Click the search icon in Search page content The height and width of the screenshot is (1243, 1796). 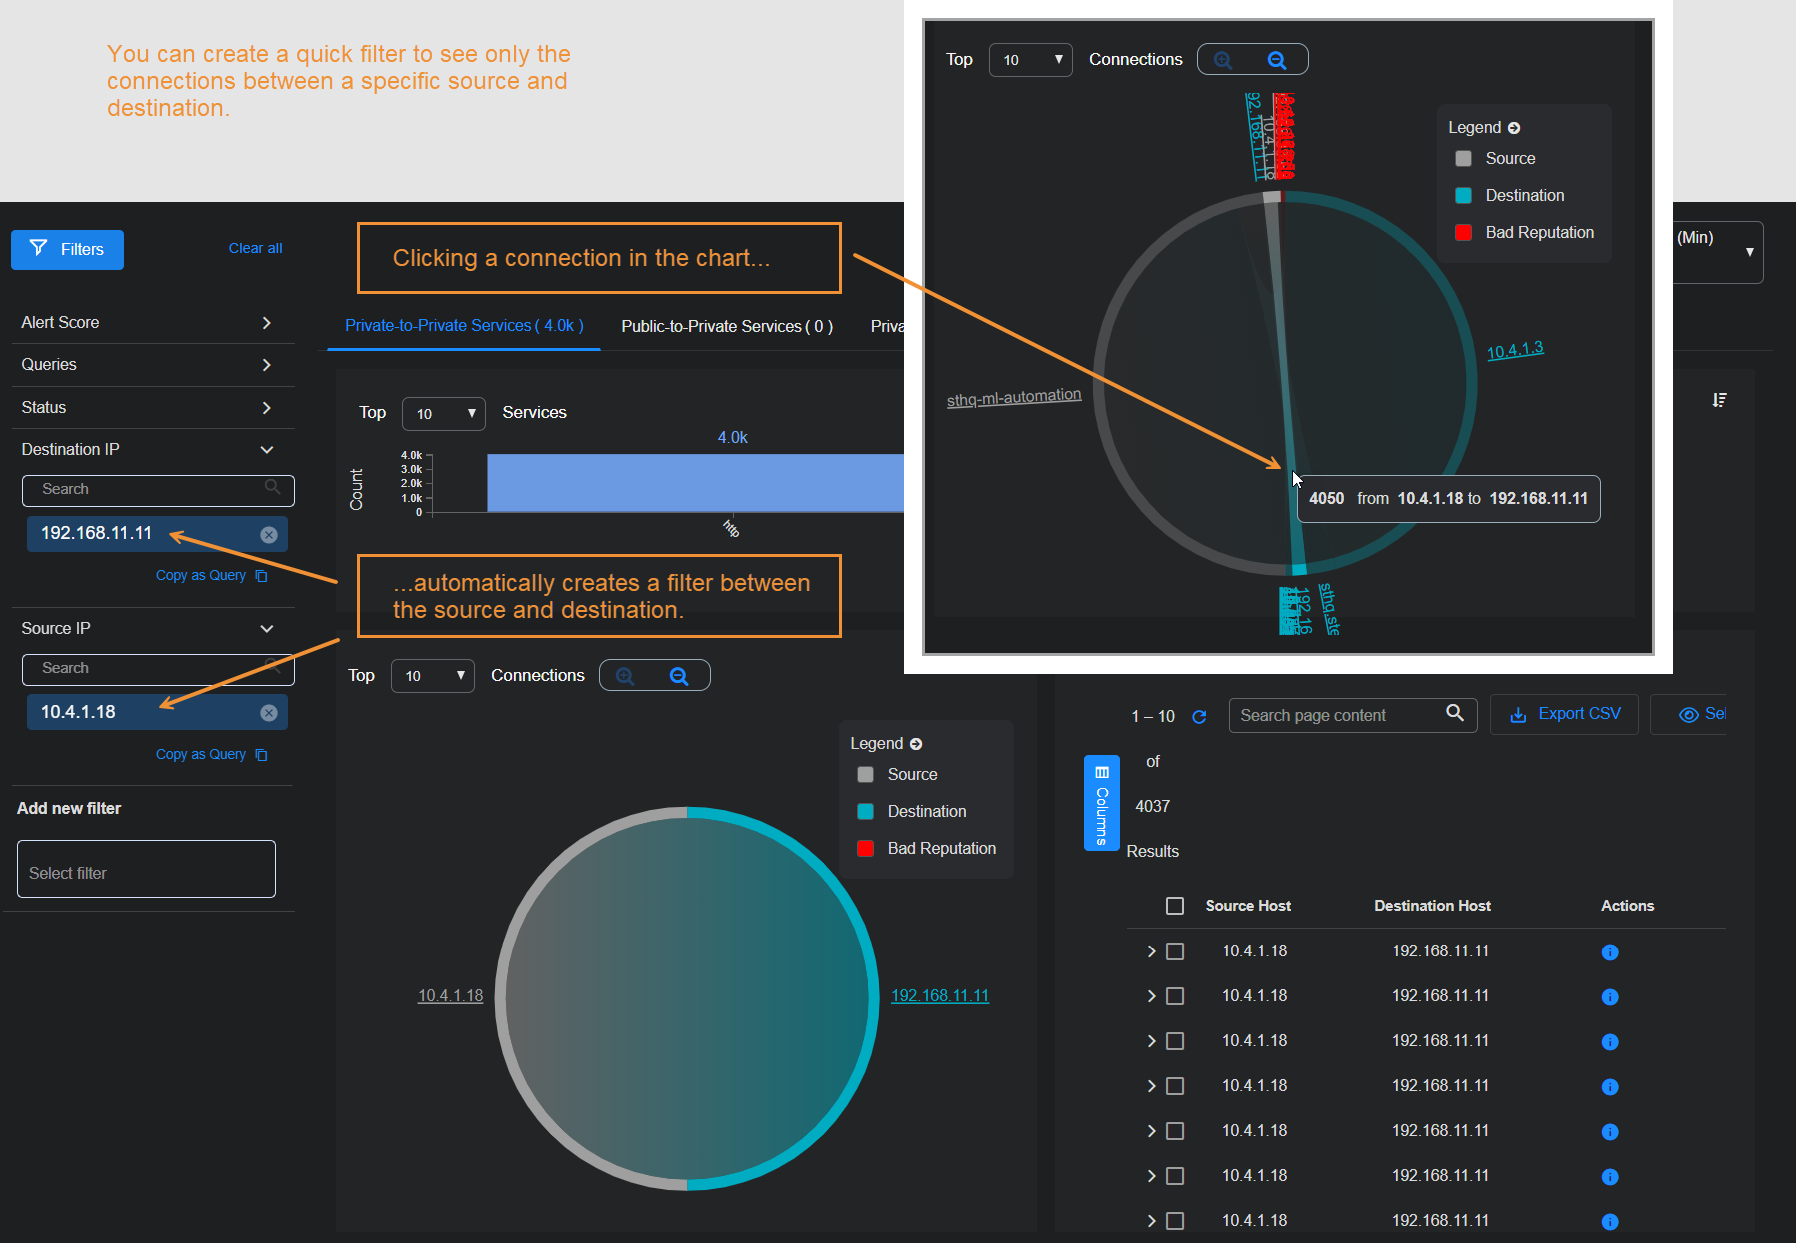(1455, 714)
